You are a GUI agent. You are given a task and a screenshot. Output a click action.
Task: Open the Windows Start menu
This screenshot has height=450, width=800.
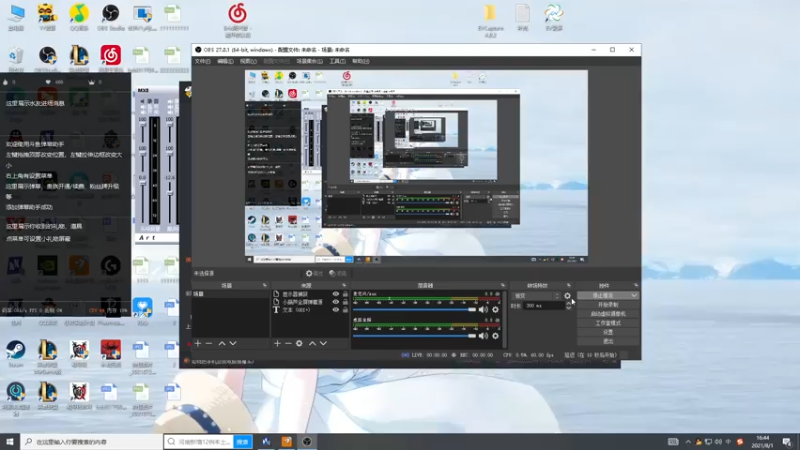pos(10,442)
